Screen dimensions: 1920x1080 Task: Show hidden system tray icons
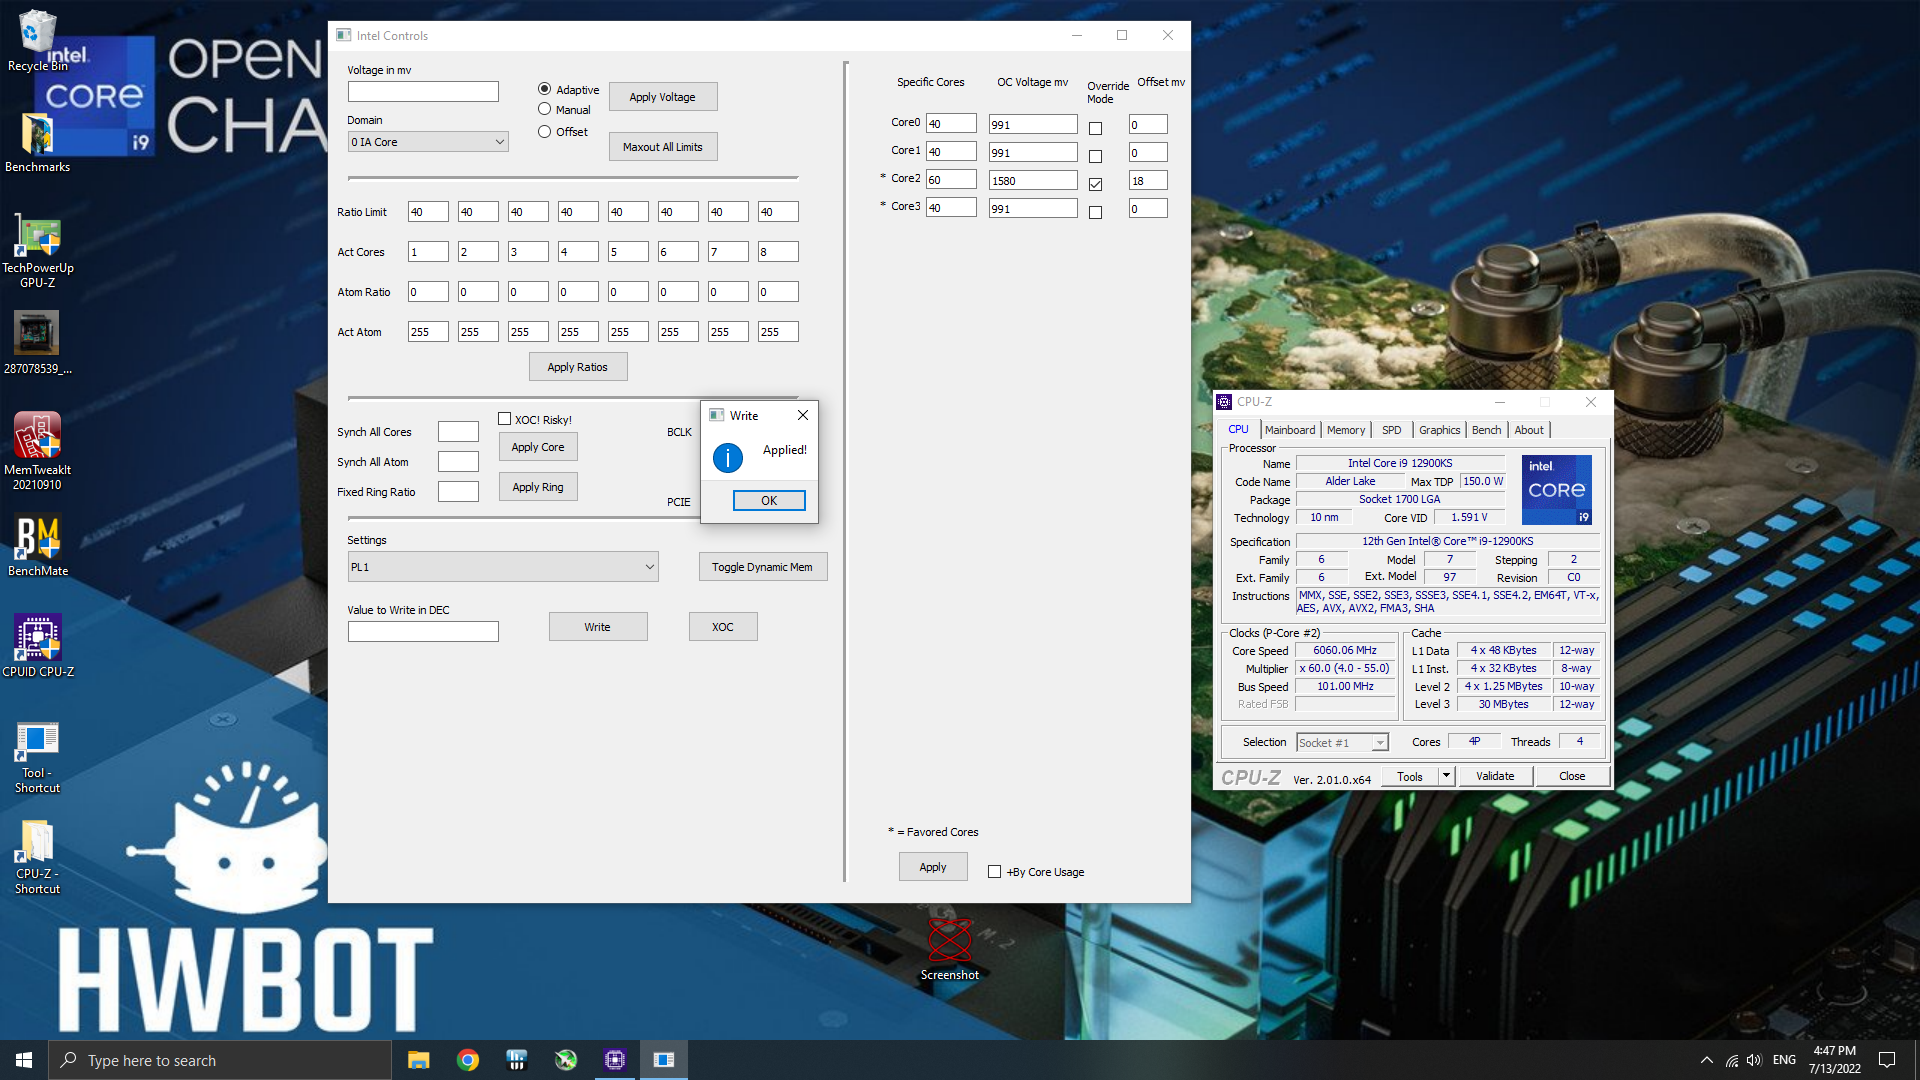click(1706, 1060)
